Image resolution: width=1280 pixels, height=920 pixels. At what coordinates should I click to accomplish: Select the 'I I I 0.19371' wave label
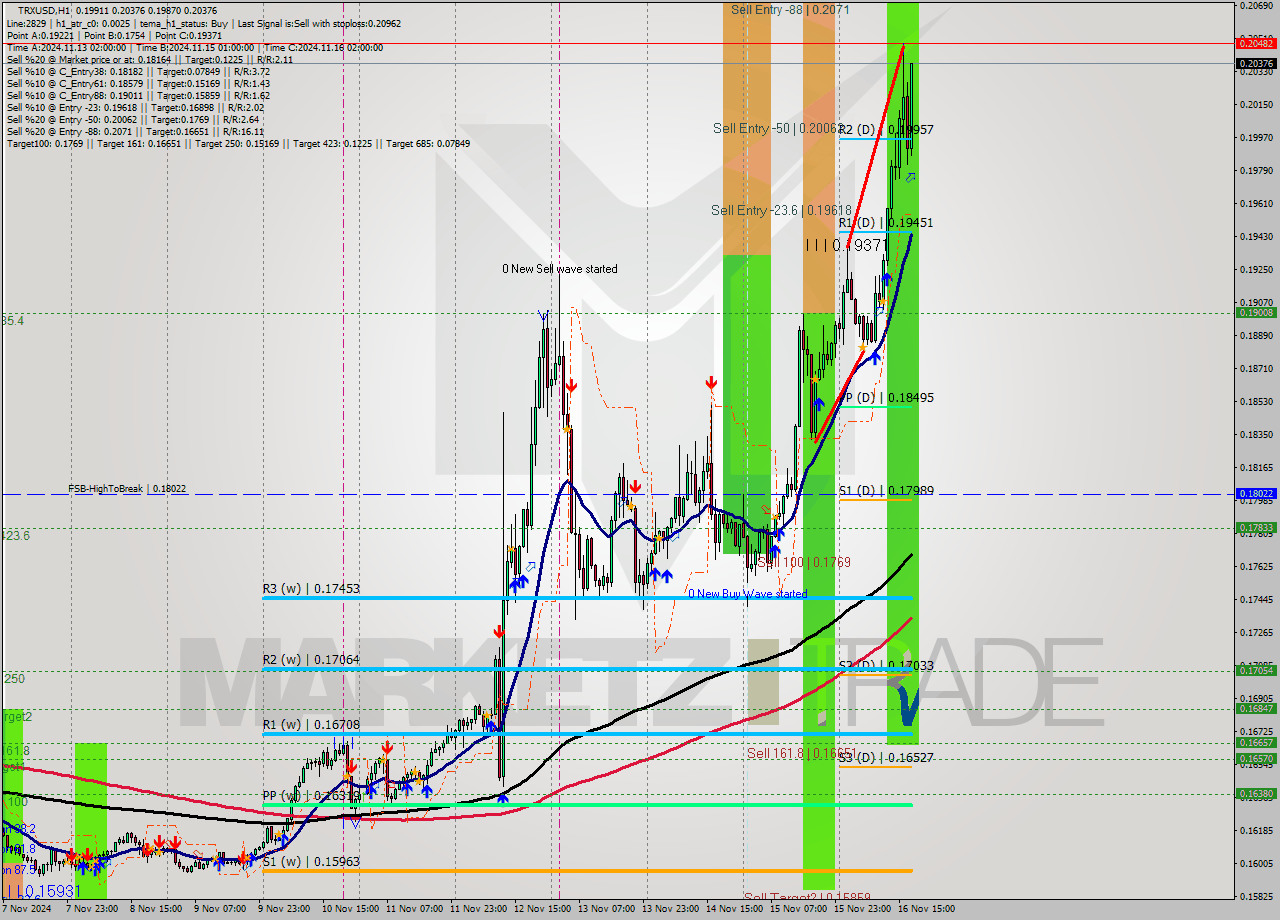click(x=846, y=245)
